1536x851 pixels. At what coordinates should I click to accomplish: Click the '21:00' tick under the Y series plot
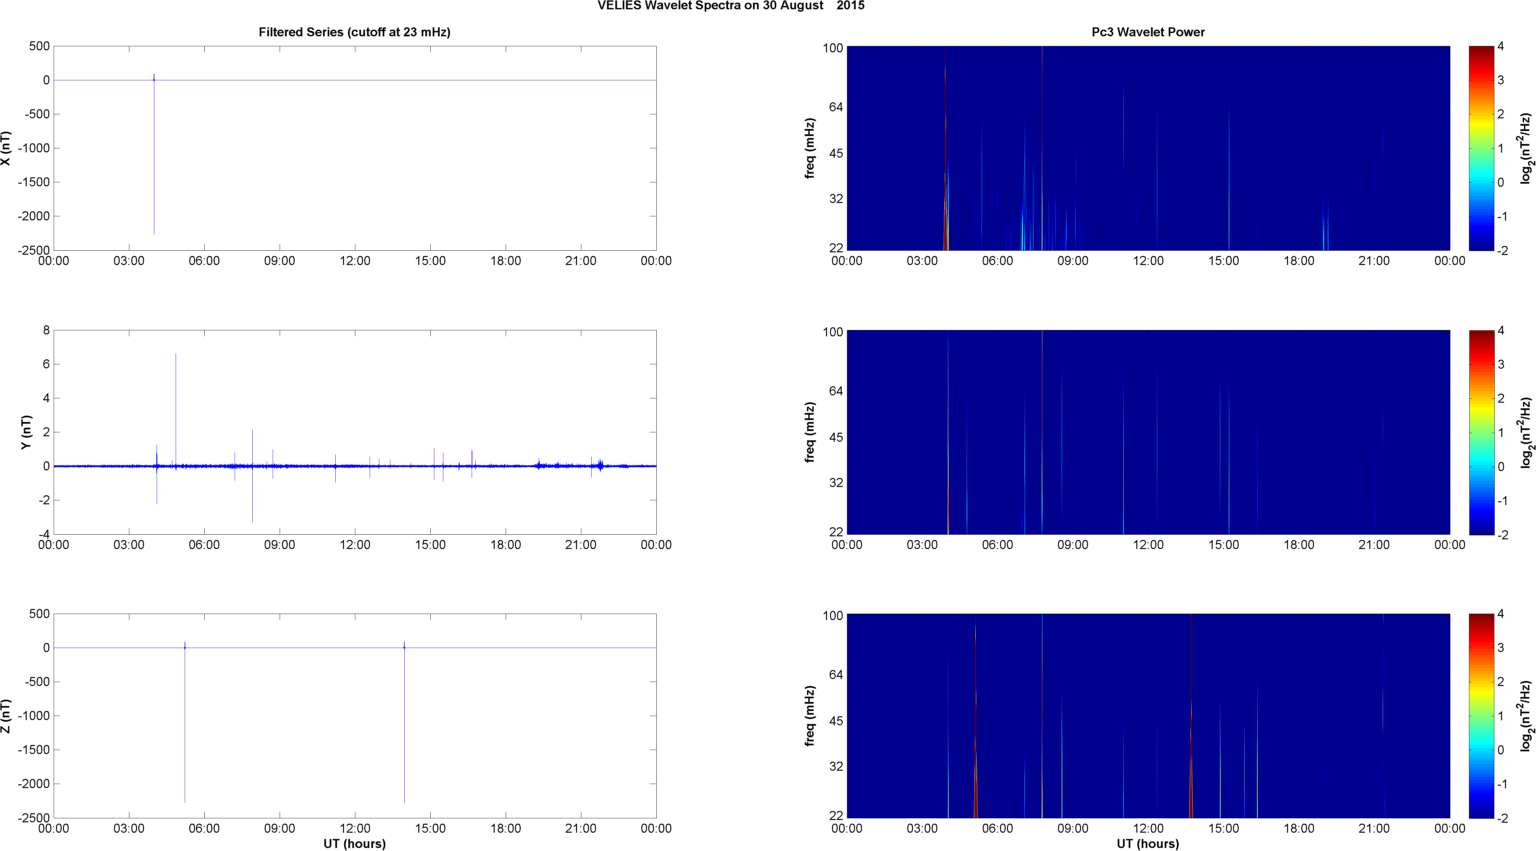pyautogui.click(x=581, y=545)
